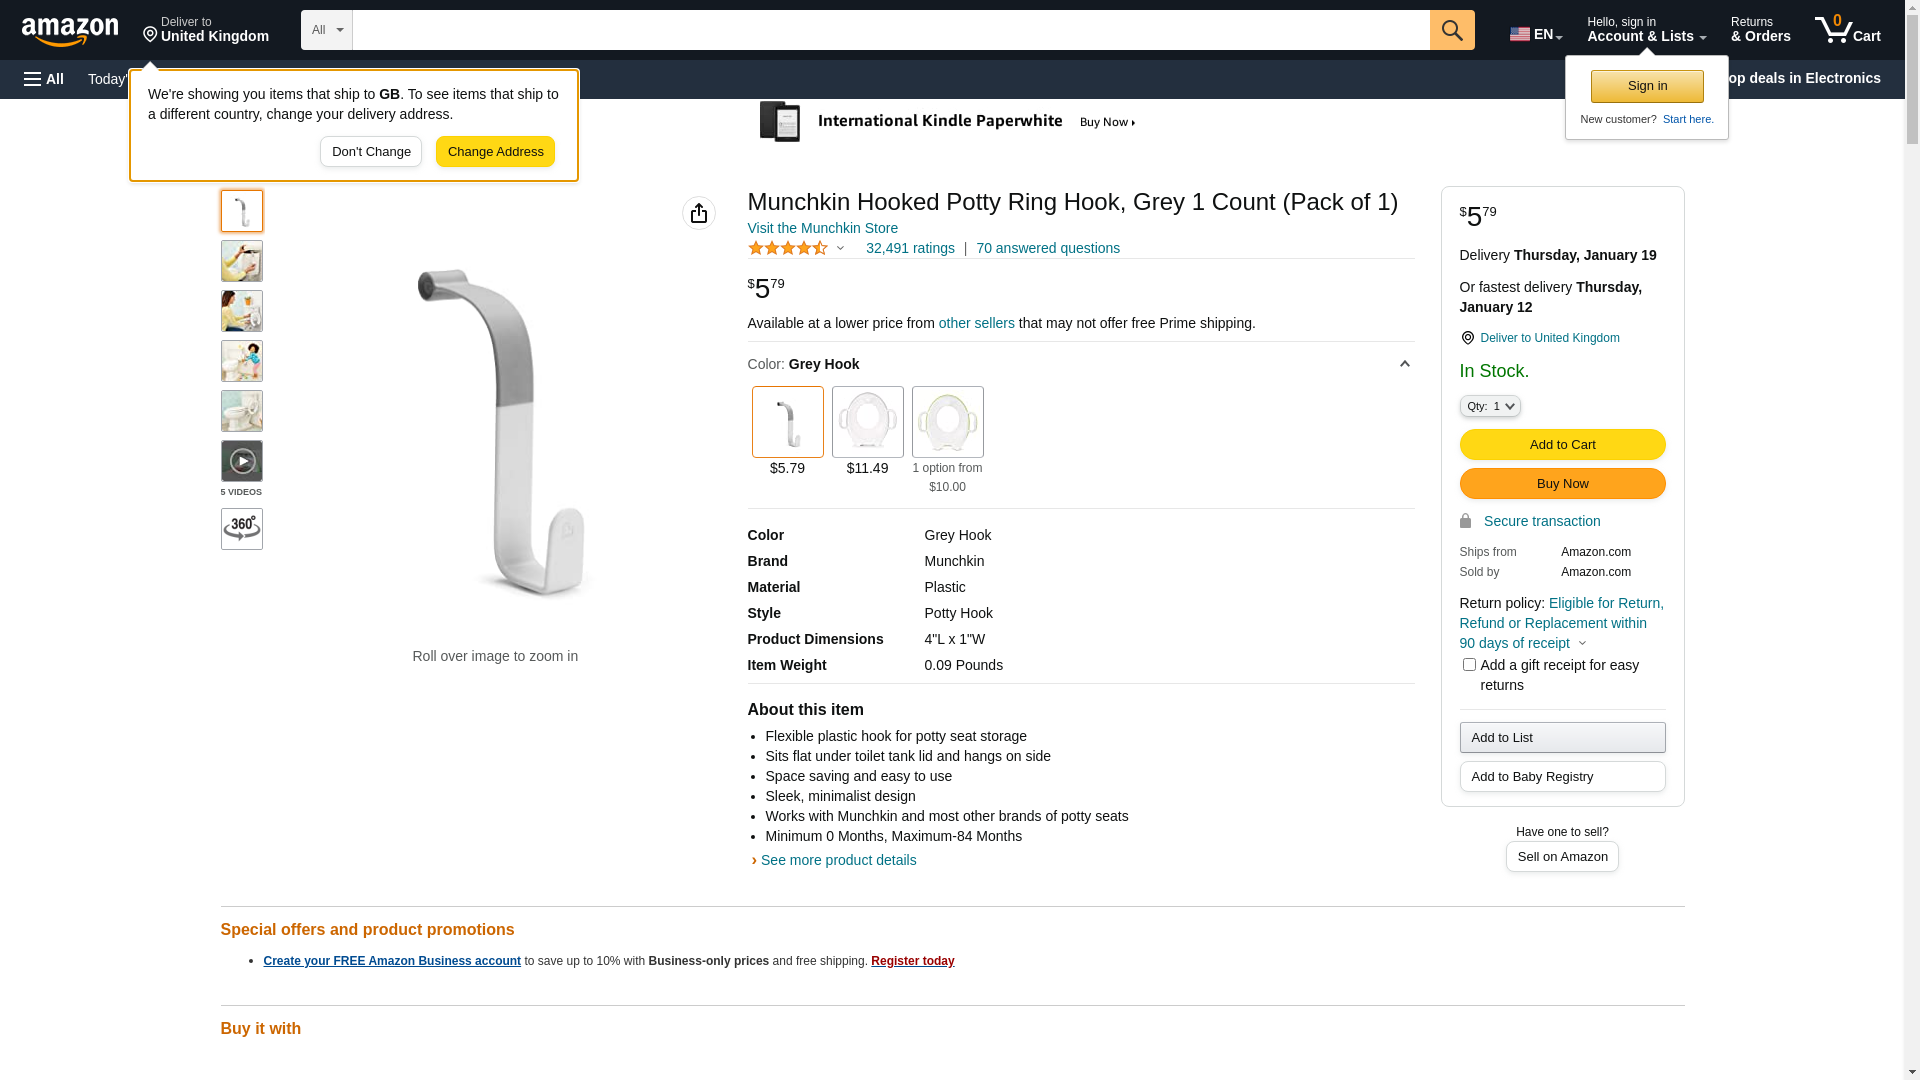Open Returns & Orders menu item
Viewport: 1920px width, 1080px height.
coord(1760,30)
